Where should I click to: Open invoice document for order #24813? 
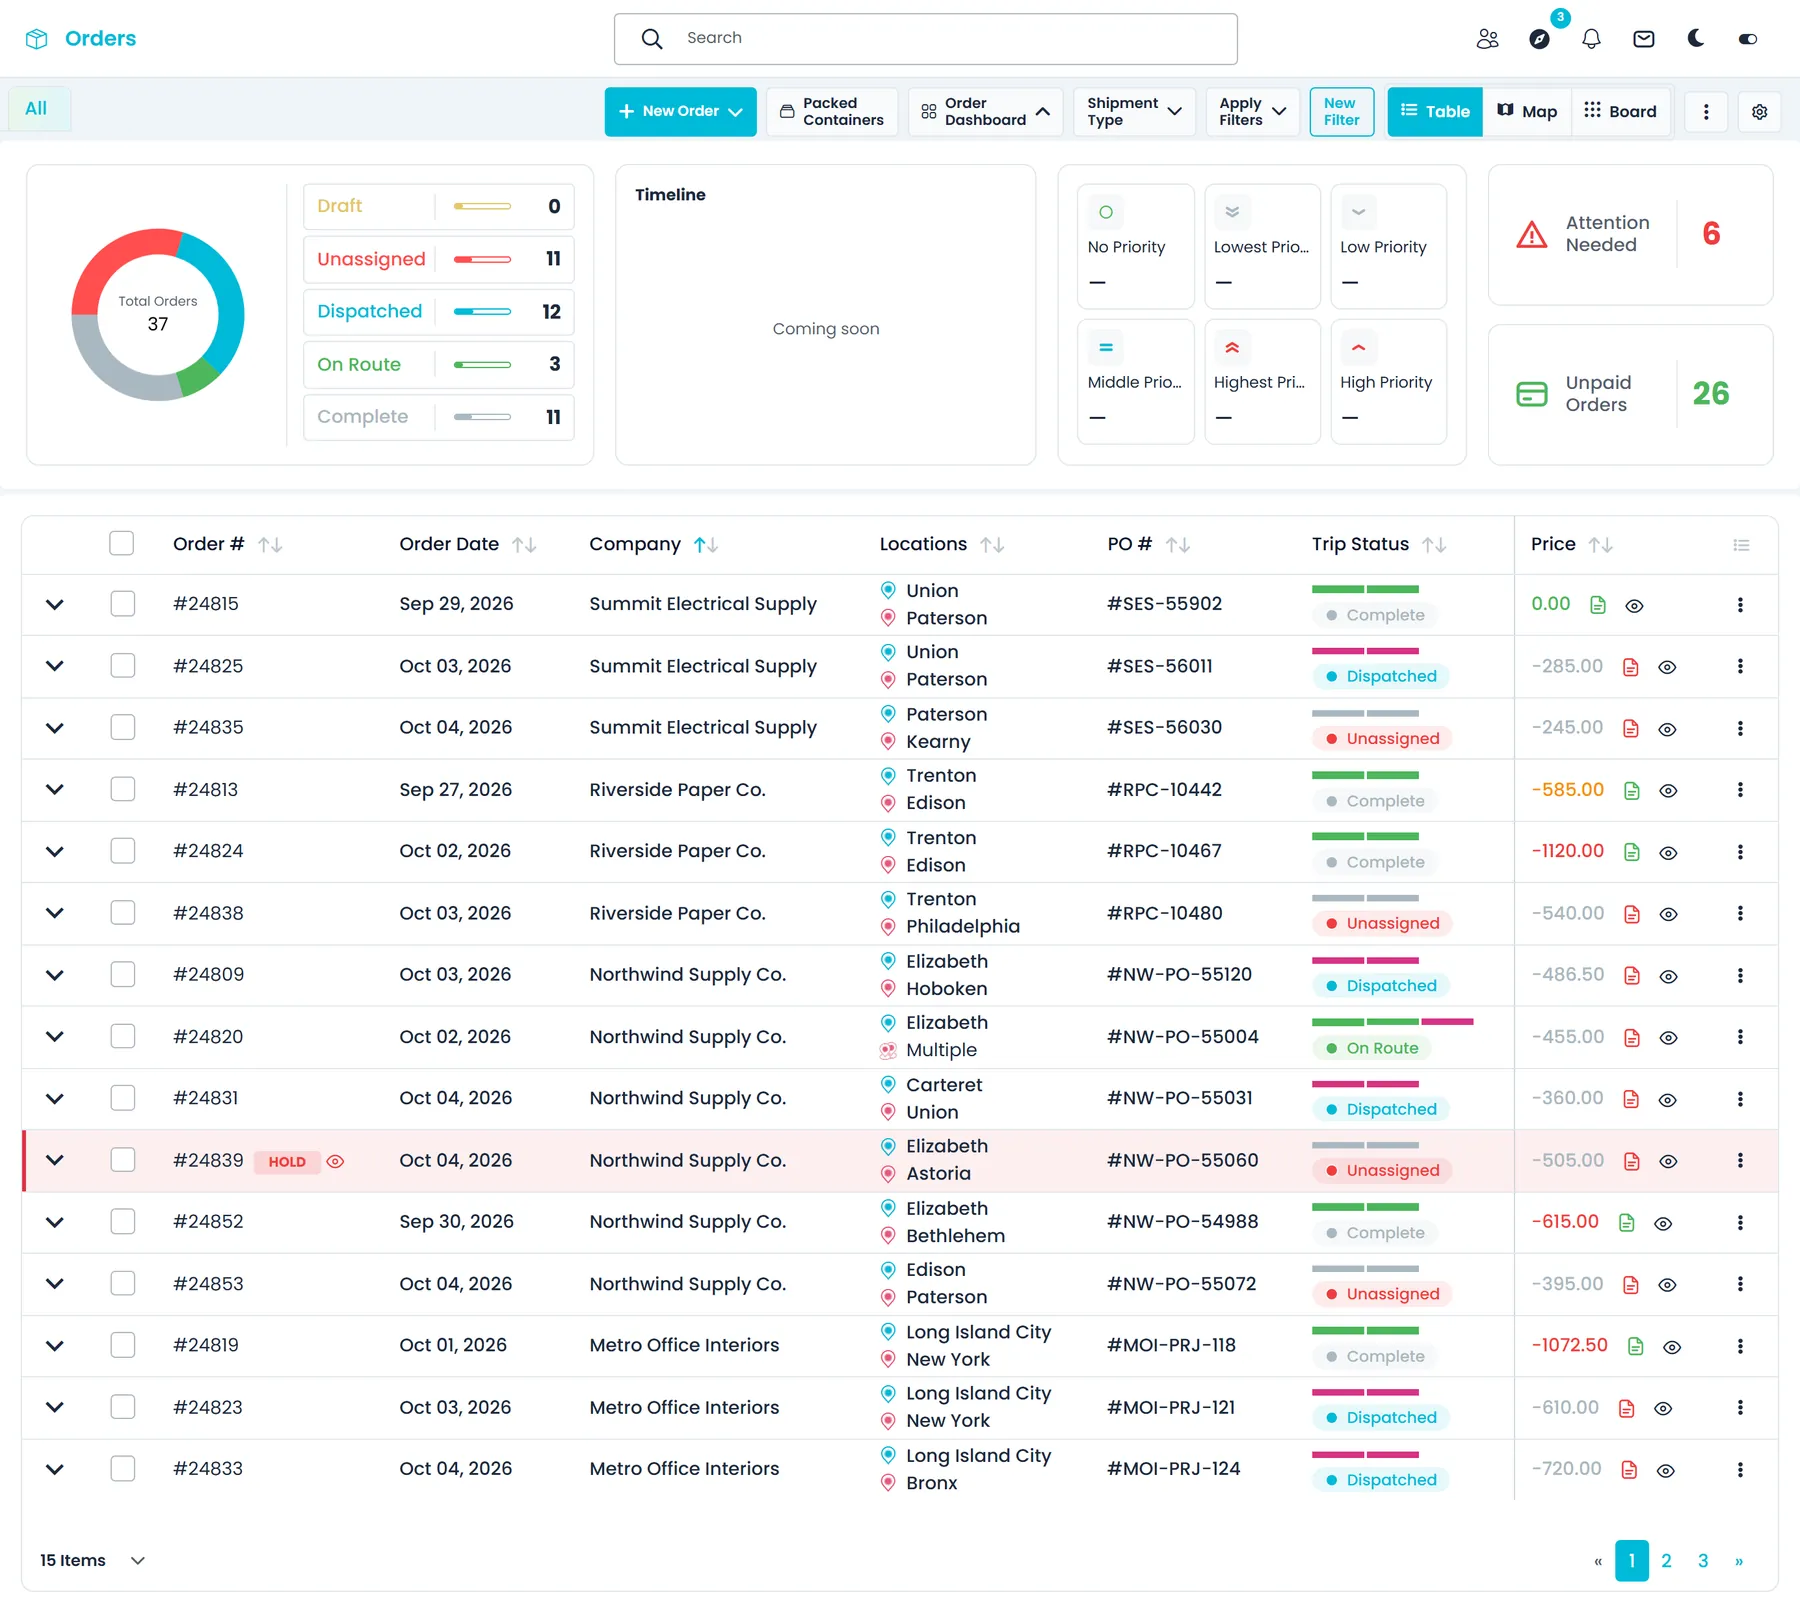click(x=1631, y=791)
